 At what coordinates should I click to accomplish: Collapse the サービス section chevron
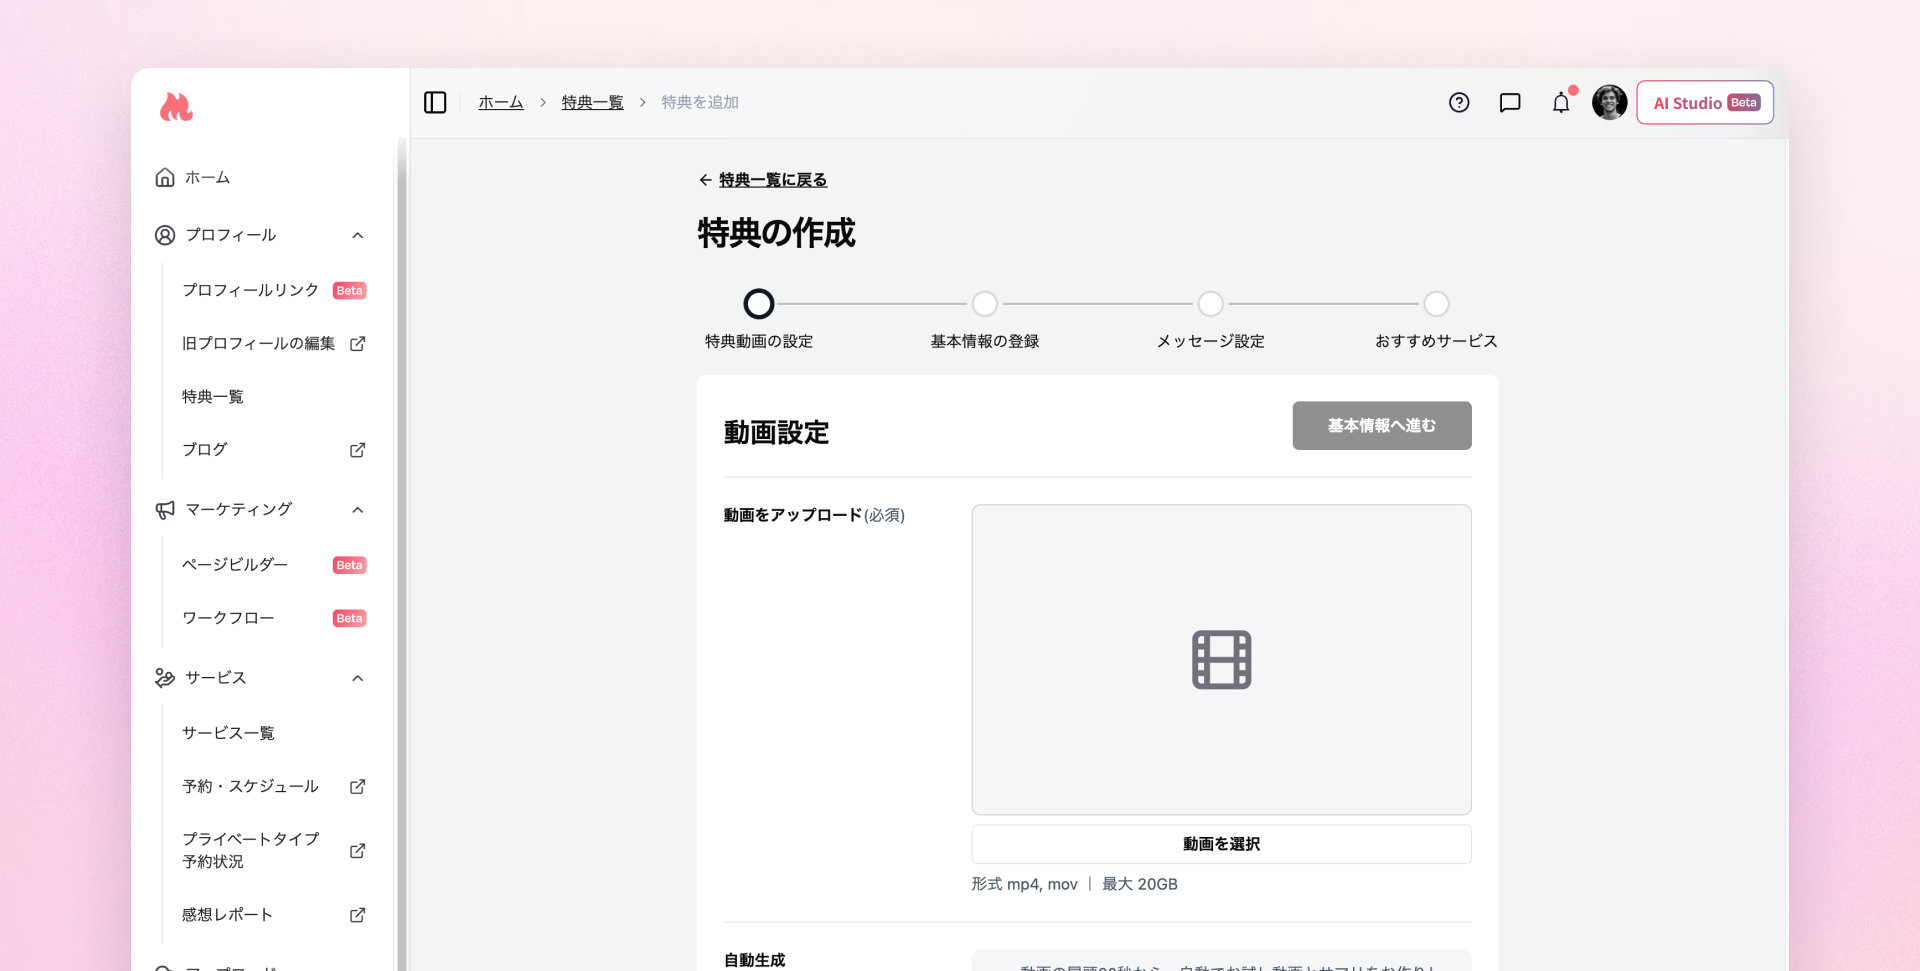pos(357,678)
